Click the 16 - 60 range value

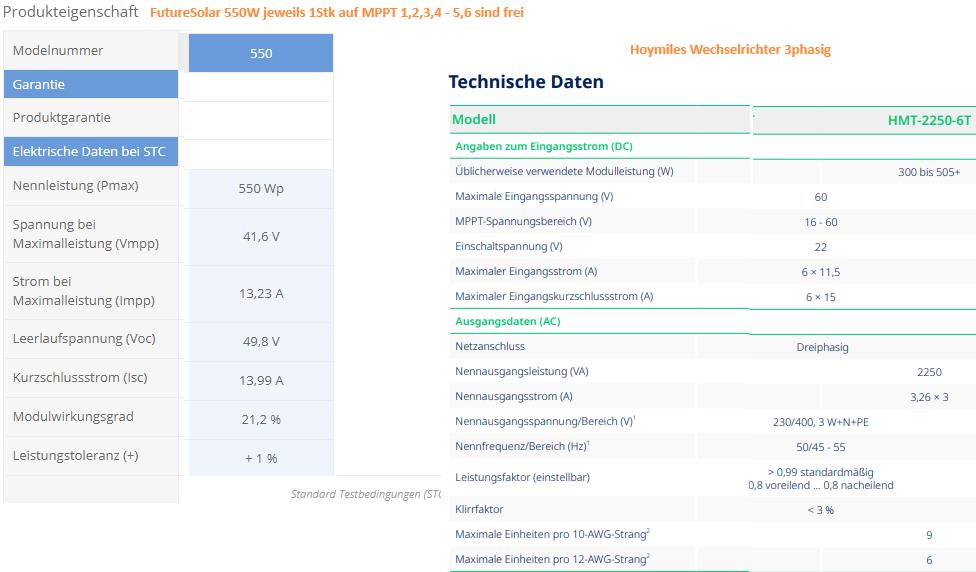click(x=820, y=222)
